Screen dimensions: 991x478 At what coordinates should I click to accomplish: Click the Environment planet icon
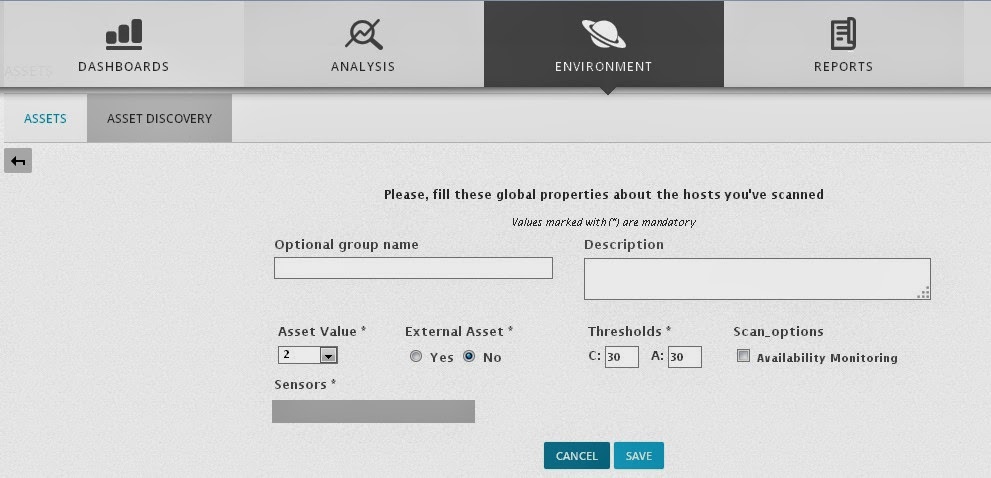[603, 34]
